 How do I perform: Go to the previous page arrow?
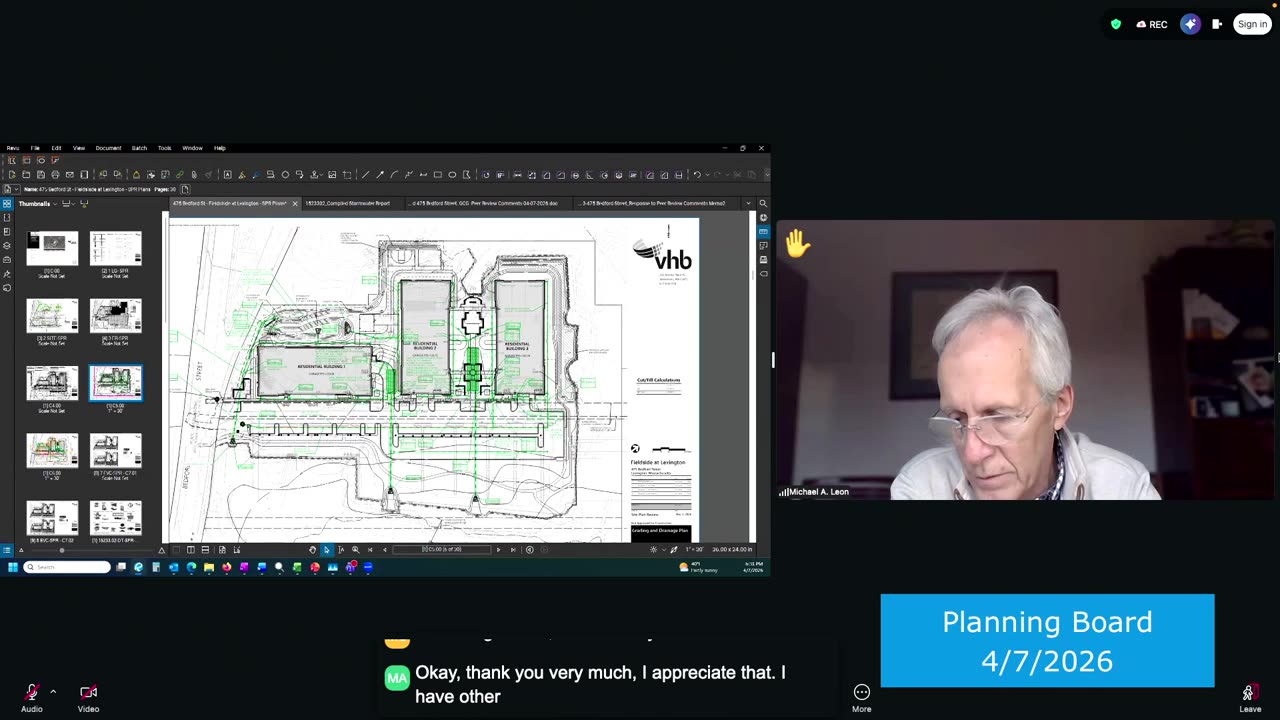coord(385,550)
